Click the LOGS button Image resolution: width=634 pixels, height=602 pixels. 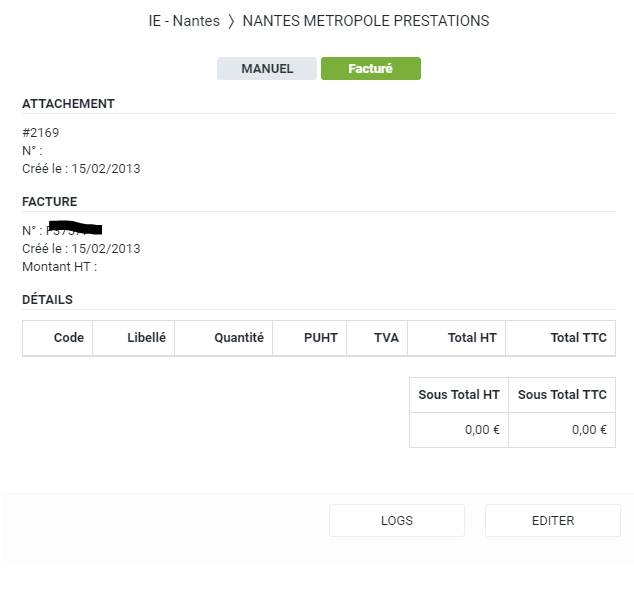(x=397, y=521)
